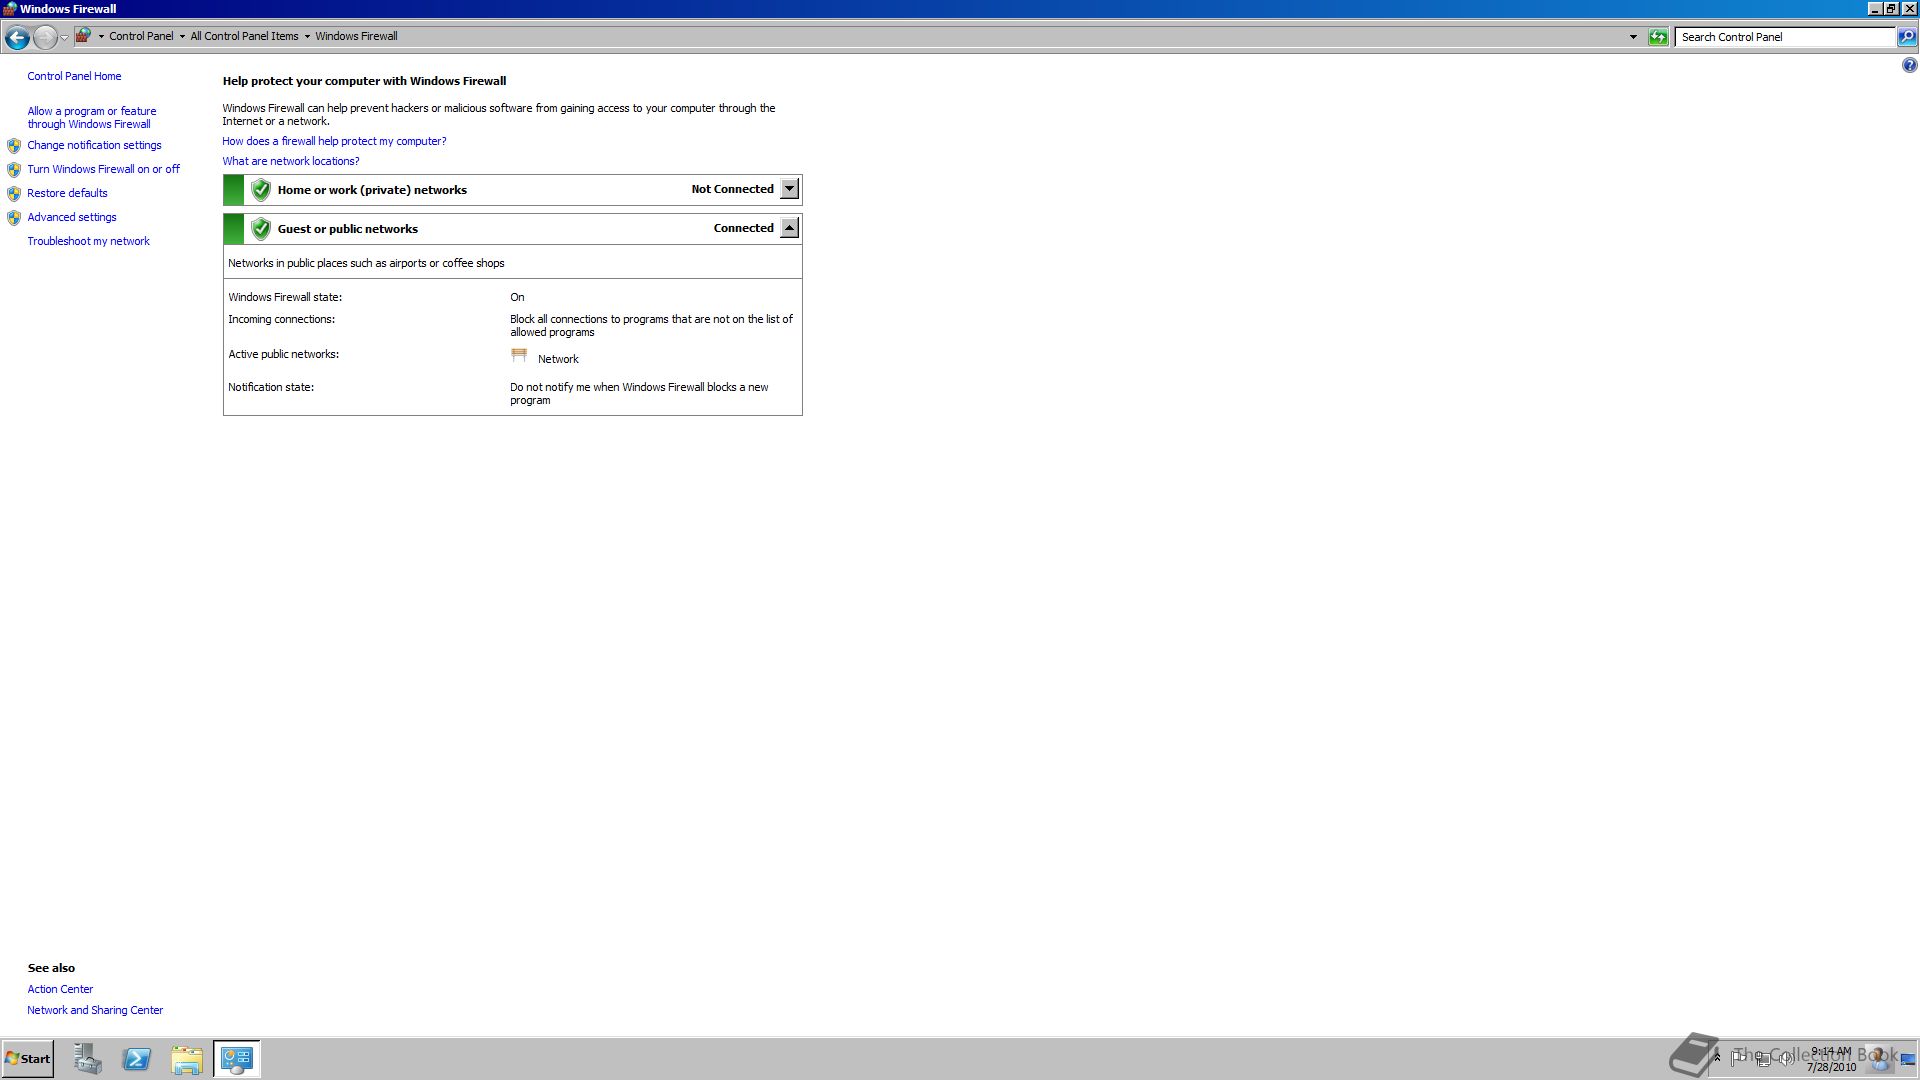Click the Forward navigation arrow button

pyautogui.click(x=45, y=38)
